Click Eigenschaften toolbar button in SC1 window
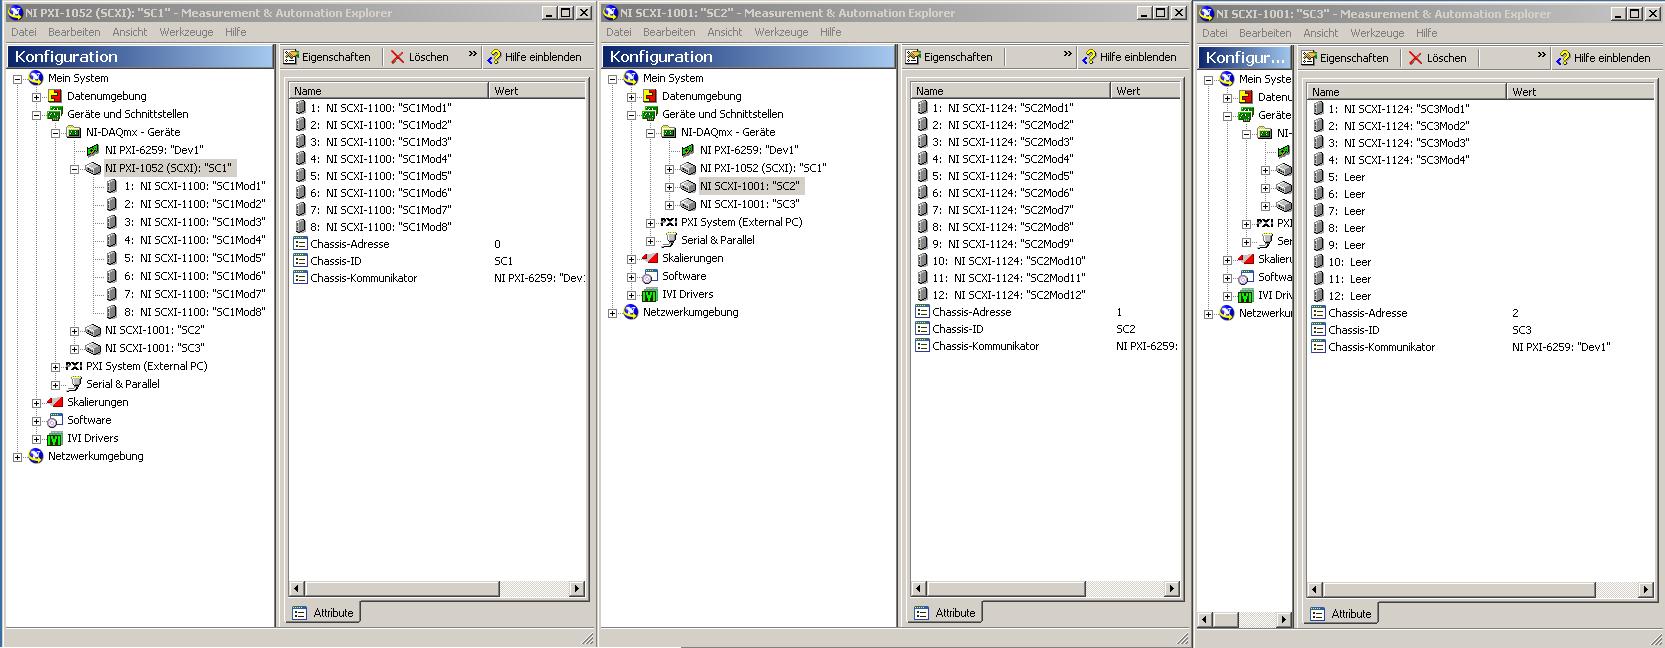The image size is (1665, 648). click(328, 57)
